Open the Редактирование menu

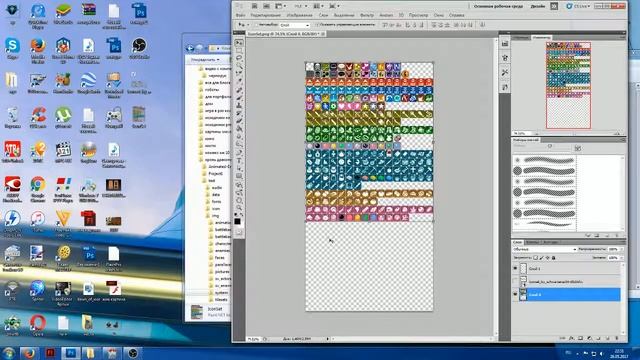[x=266, y=15]
